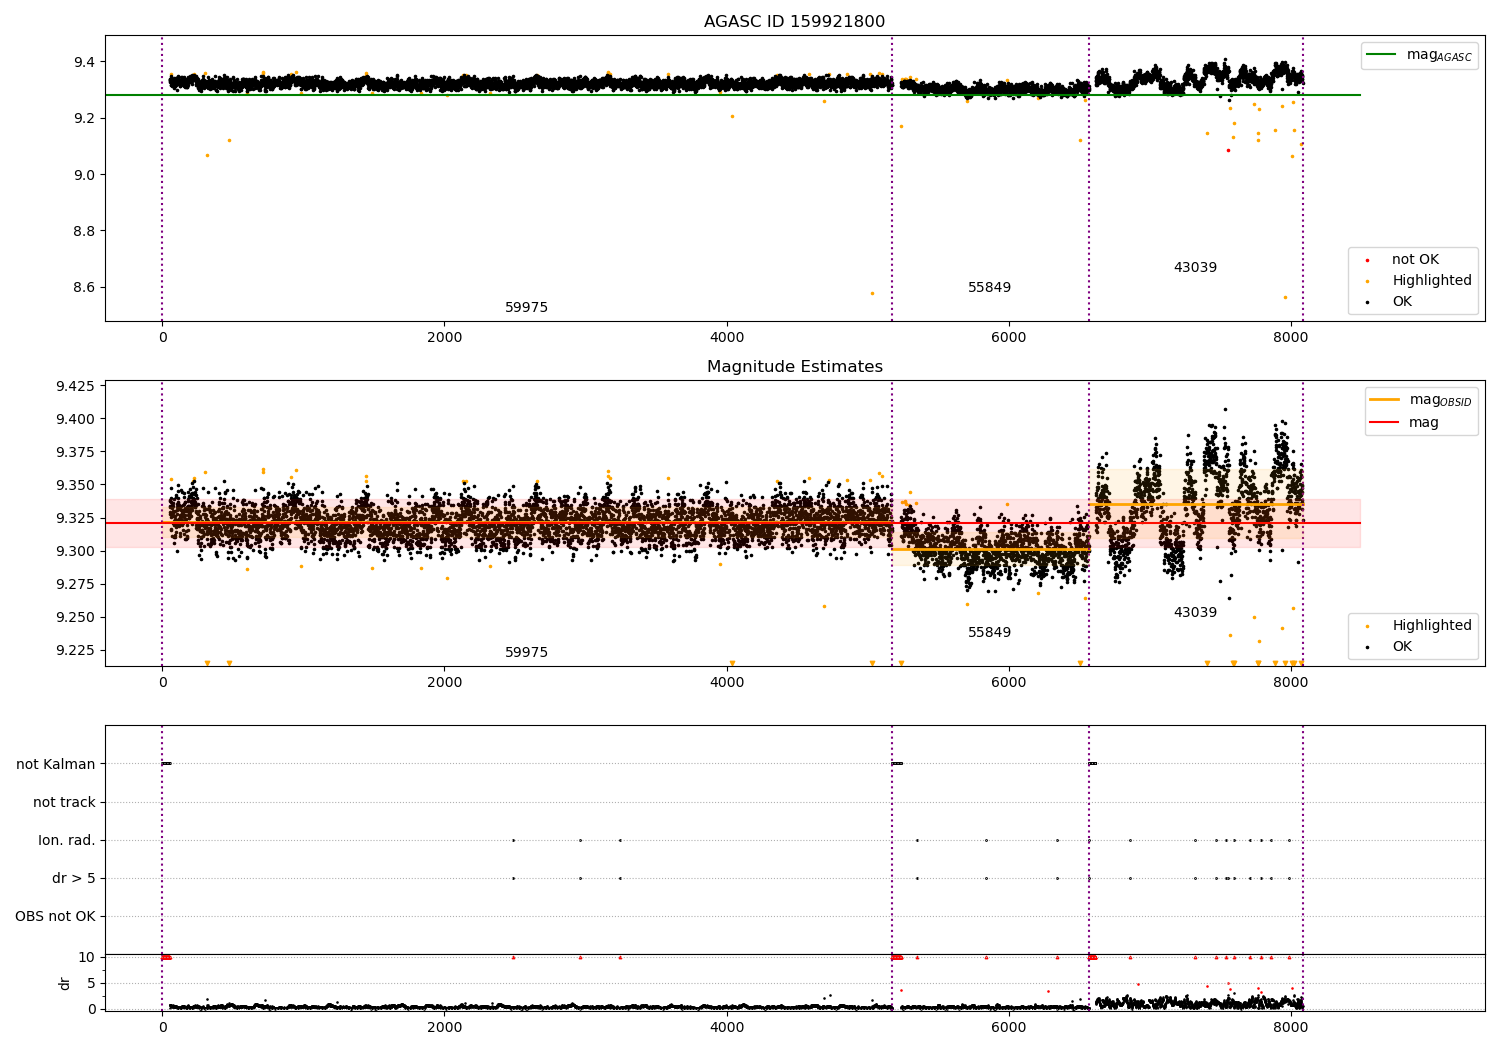Click 'Highlighted' in the Magnitude Estimates legend

[1432, 626]
